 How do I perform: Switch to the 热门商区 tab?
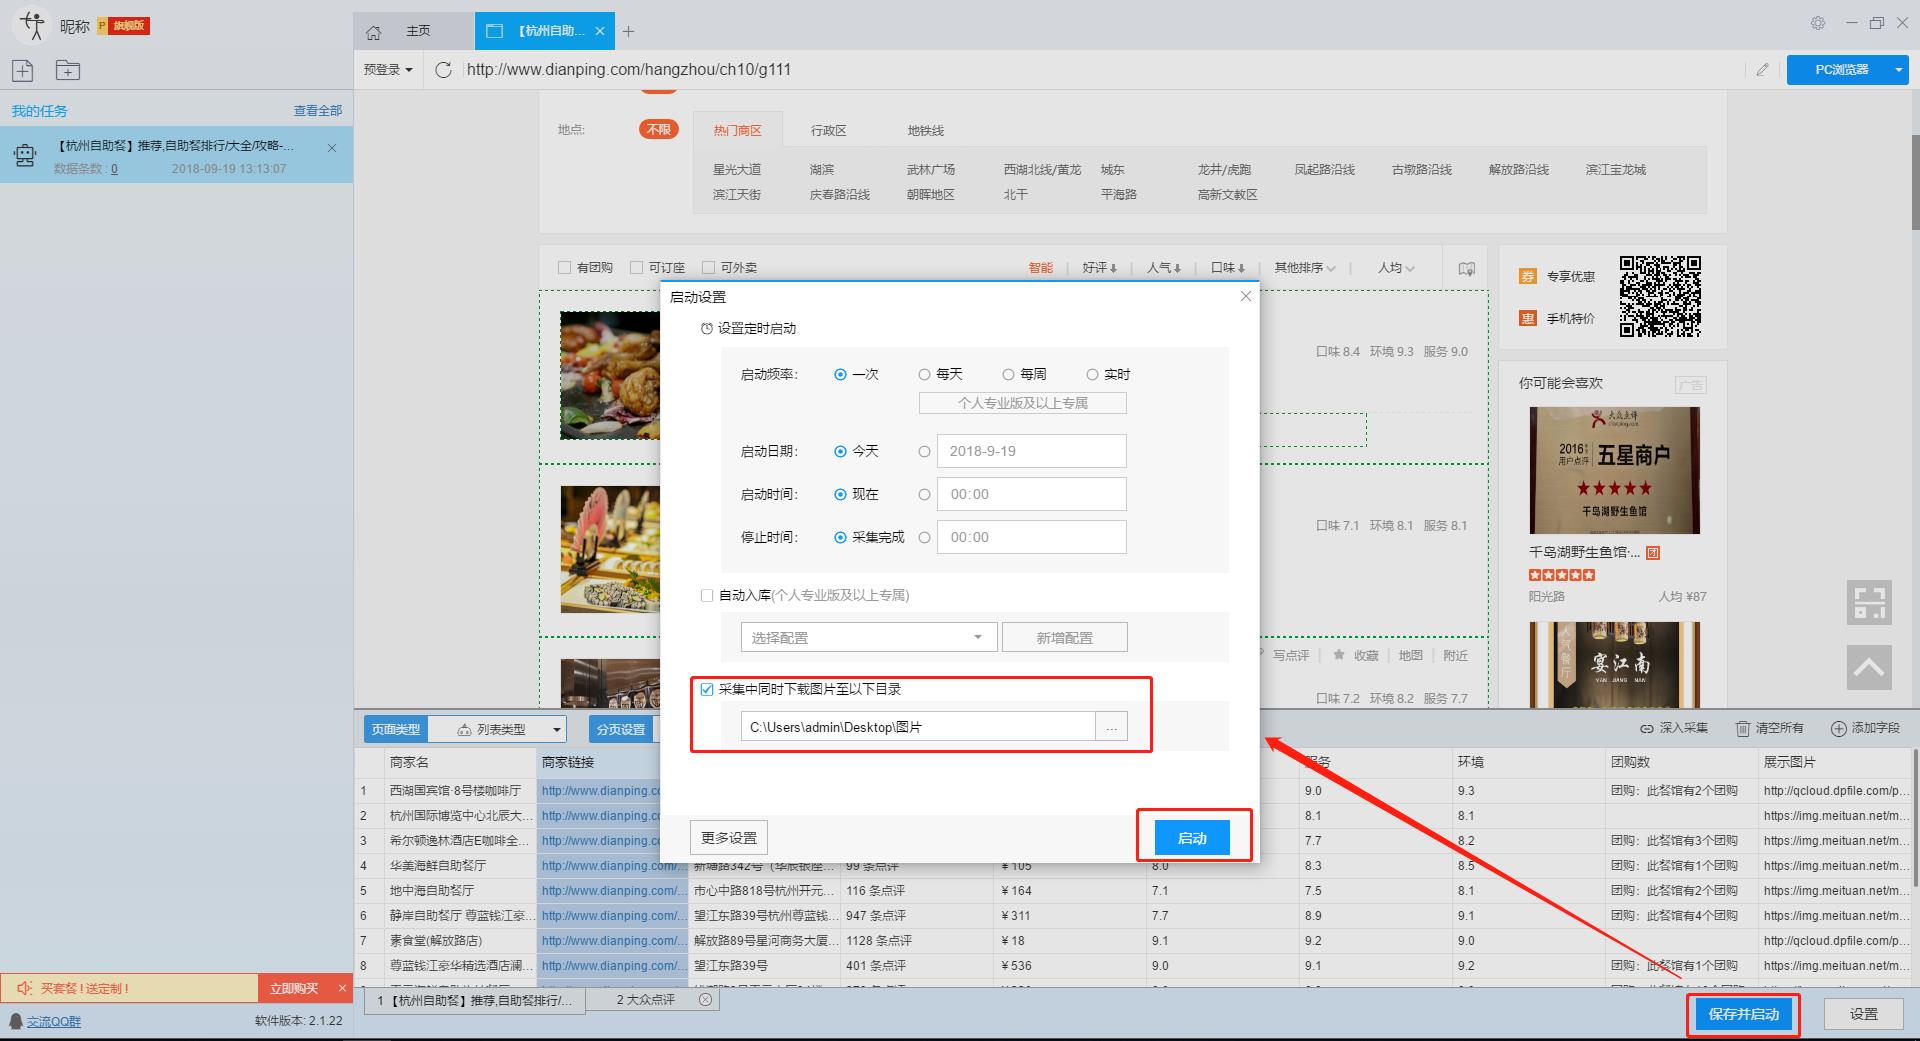738,130
